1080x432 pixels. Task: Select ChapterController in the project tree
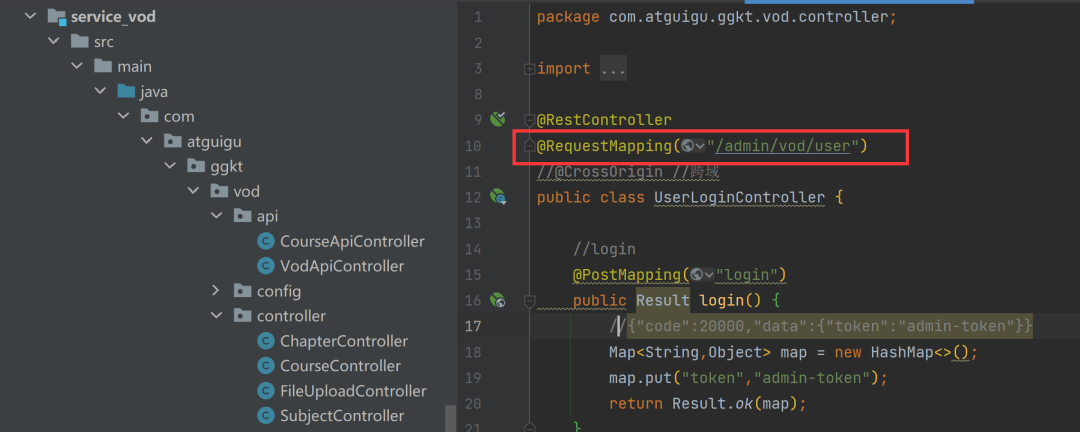click(344, 341)
